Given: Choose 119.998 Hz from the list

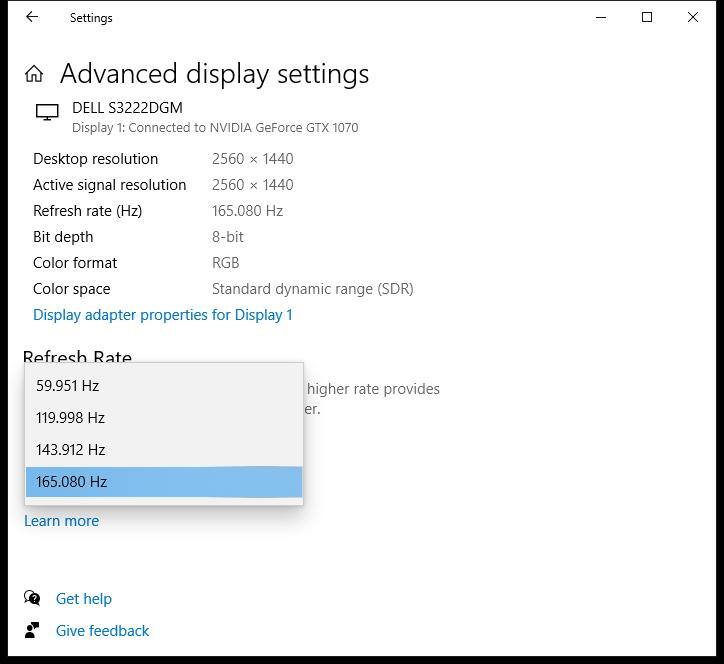Looking at the screenshot, I should (x=70, y=418).
